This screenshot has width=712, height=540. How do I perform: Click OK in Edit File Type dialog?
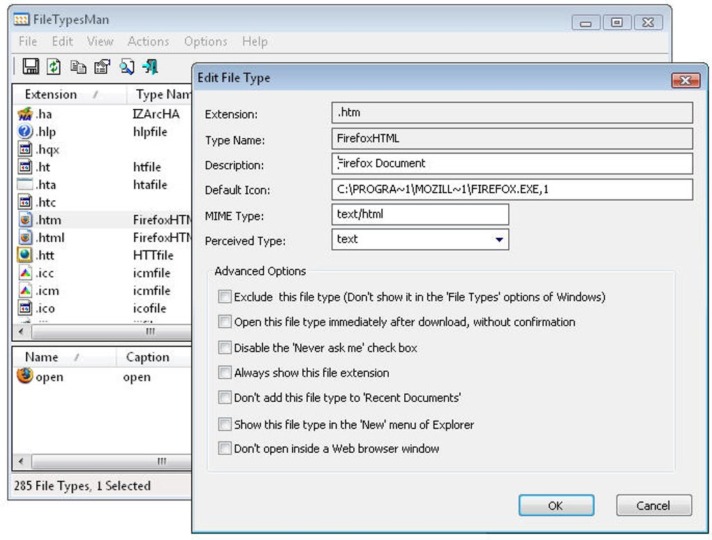[x=556, y=505]
